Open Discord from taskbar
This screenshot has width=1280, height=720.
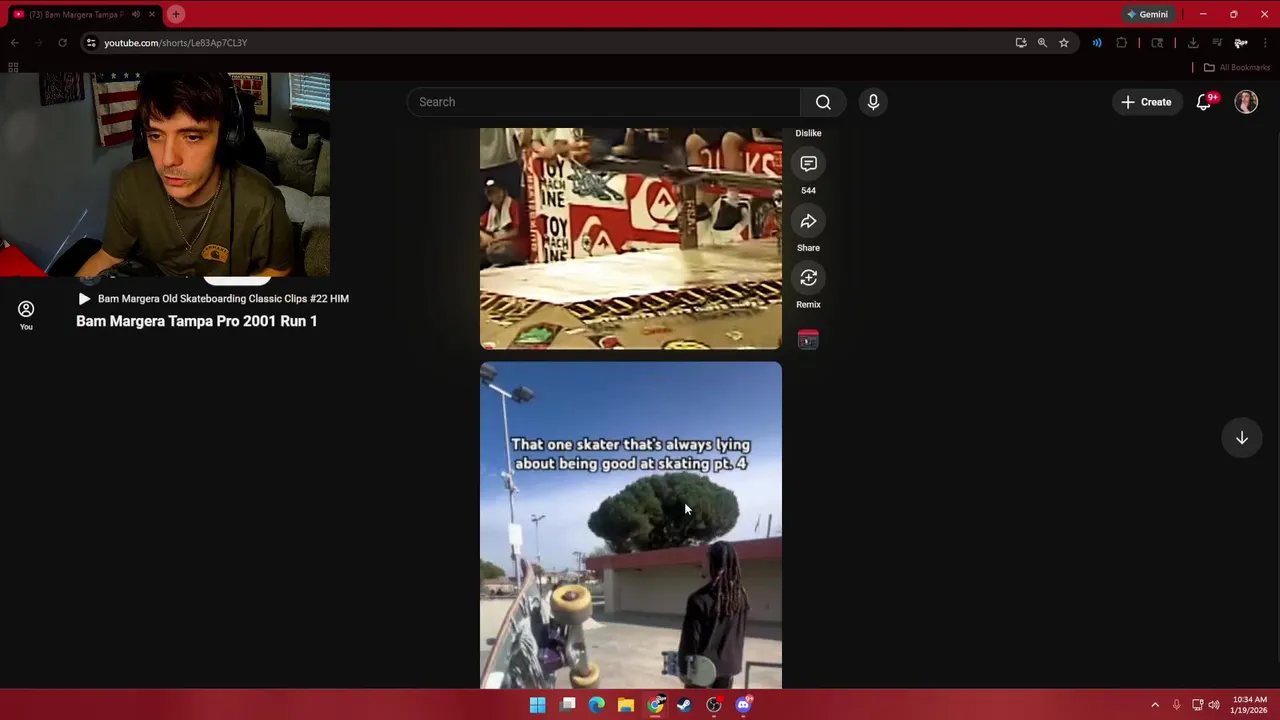(x=743, y=705)
